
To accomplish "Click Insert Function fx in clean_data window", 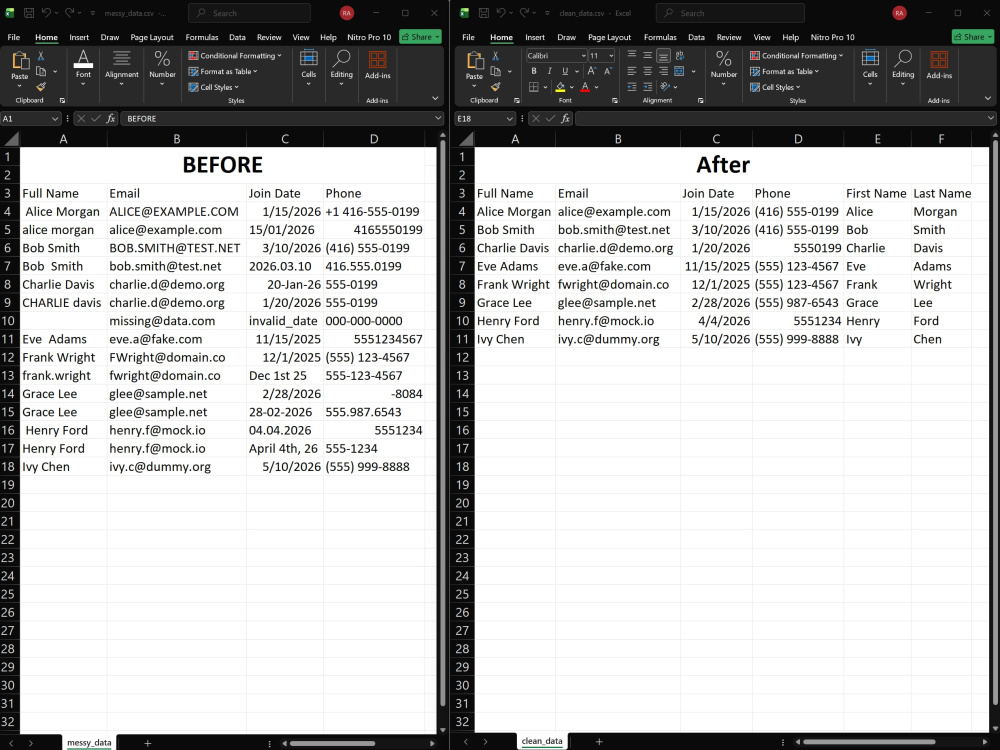I will [x=566, y=119].
